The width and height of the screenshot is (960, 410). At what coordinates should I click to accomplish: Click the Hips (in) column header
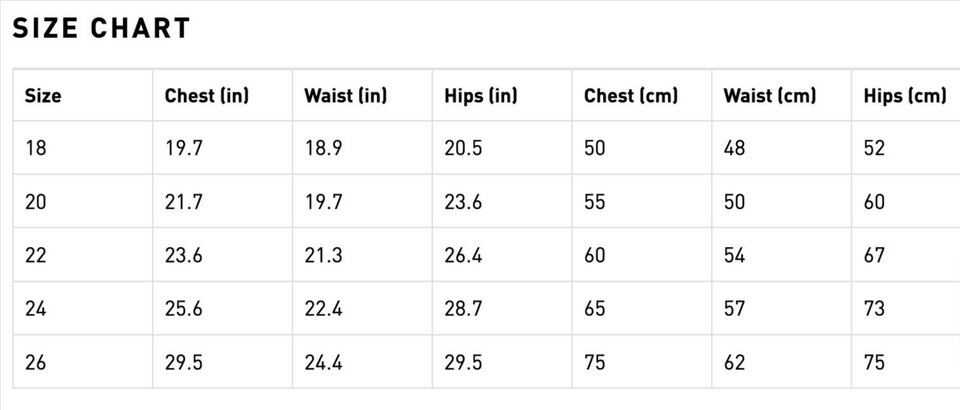(480, 96)
